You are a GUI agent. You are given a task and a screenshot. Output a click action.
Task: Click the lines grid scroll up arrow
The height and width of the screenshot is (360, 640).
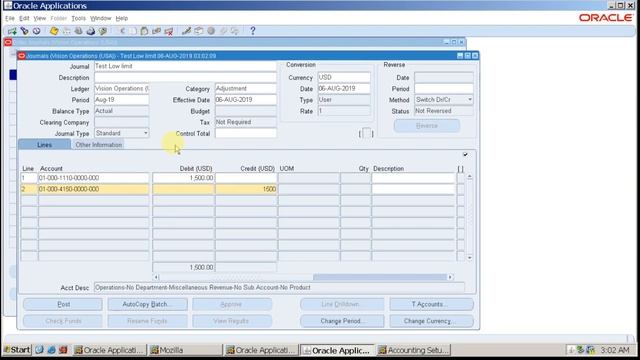(470, 177)
